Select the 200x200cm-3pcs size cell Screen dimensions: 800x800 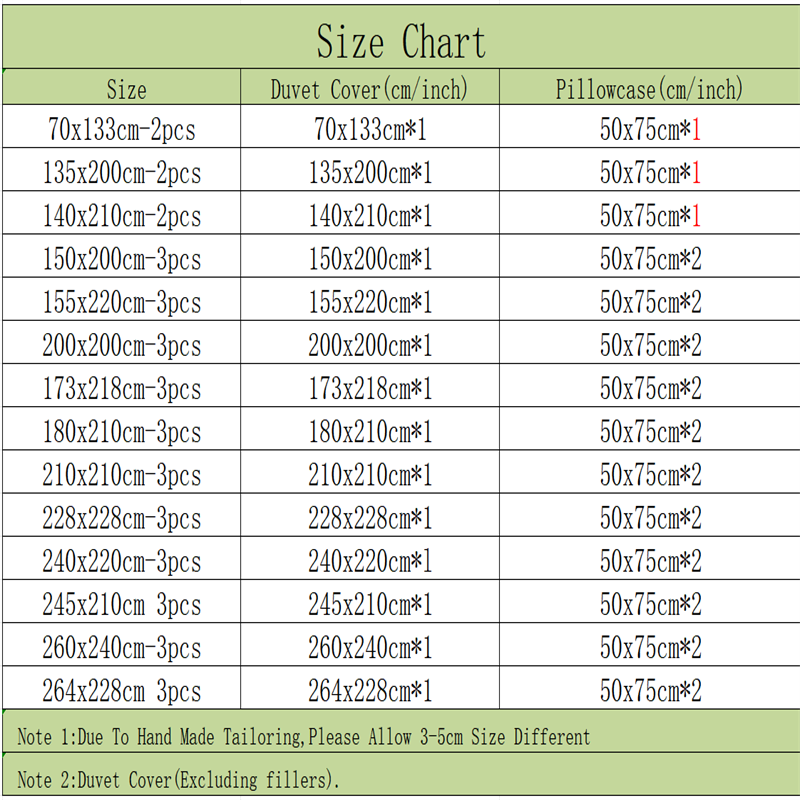(121, 346)
